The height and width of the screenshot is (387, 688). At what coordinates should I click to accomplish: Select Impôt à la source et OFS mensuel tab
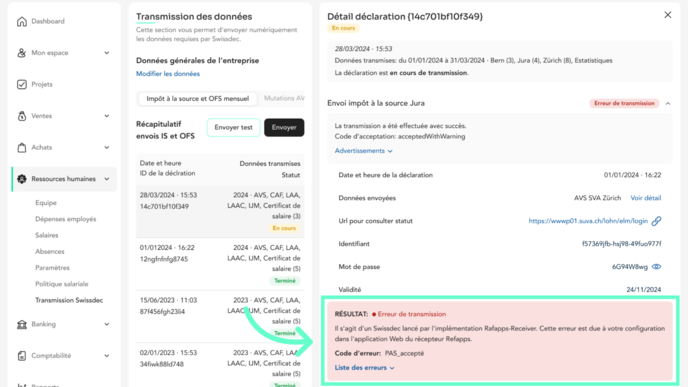(197, 99)
